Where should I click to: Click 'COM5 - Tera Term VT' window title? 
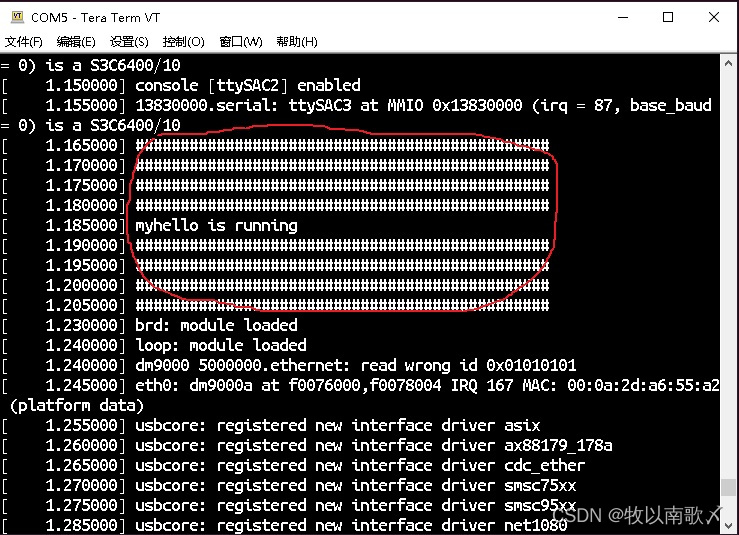click(96, 18)
